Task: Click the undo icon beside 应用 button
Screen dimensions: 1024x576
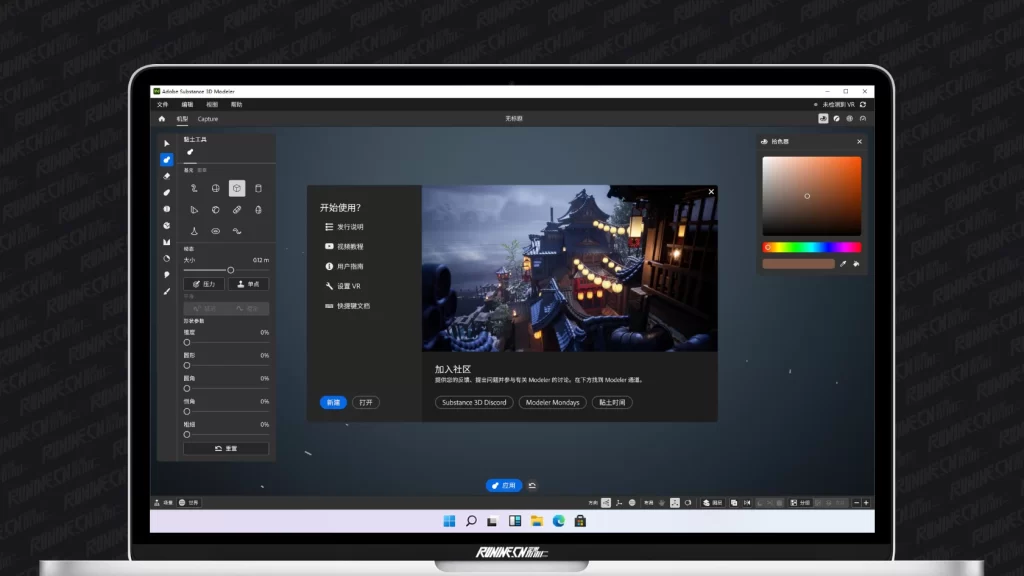Action: (532, 485)
